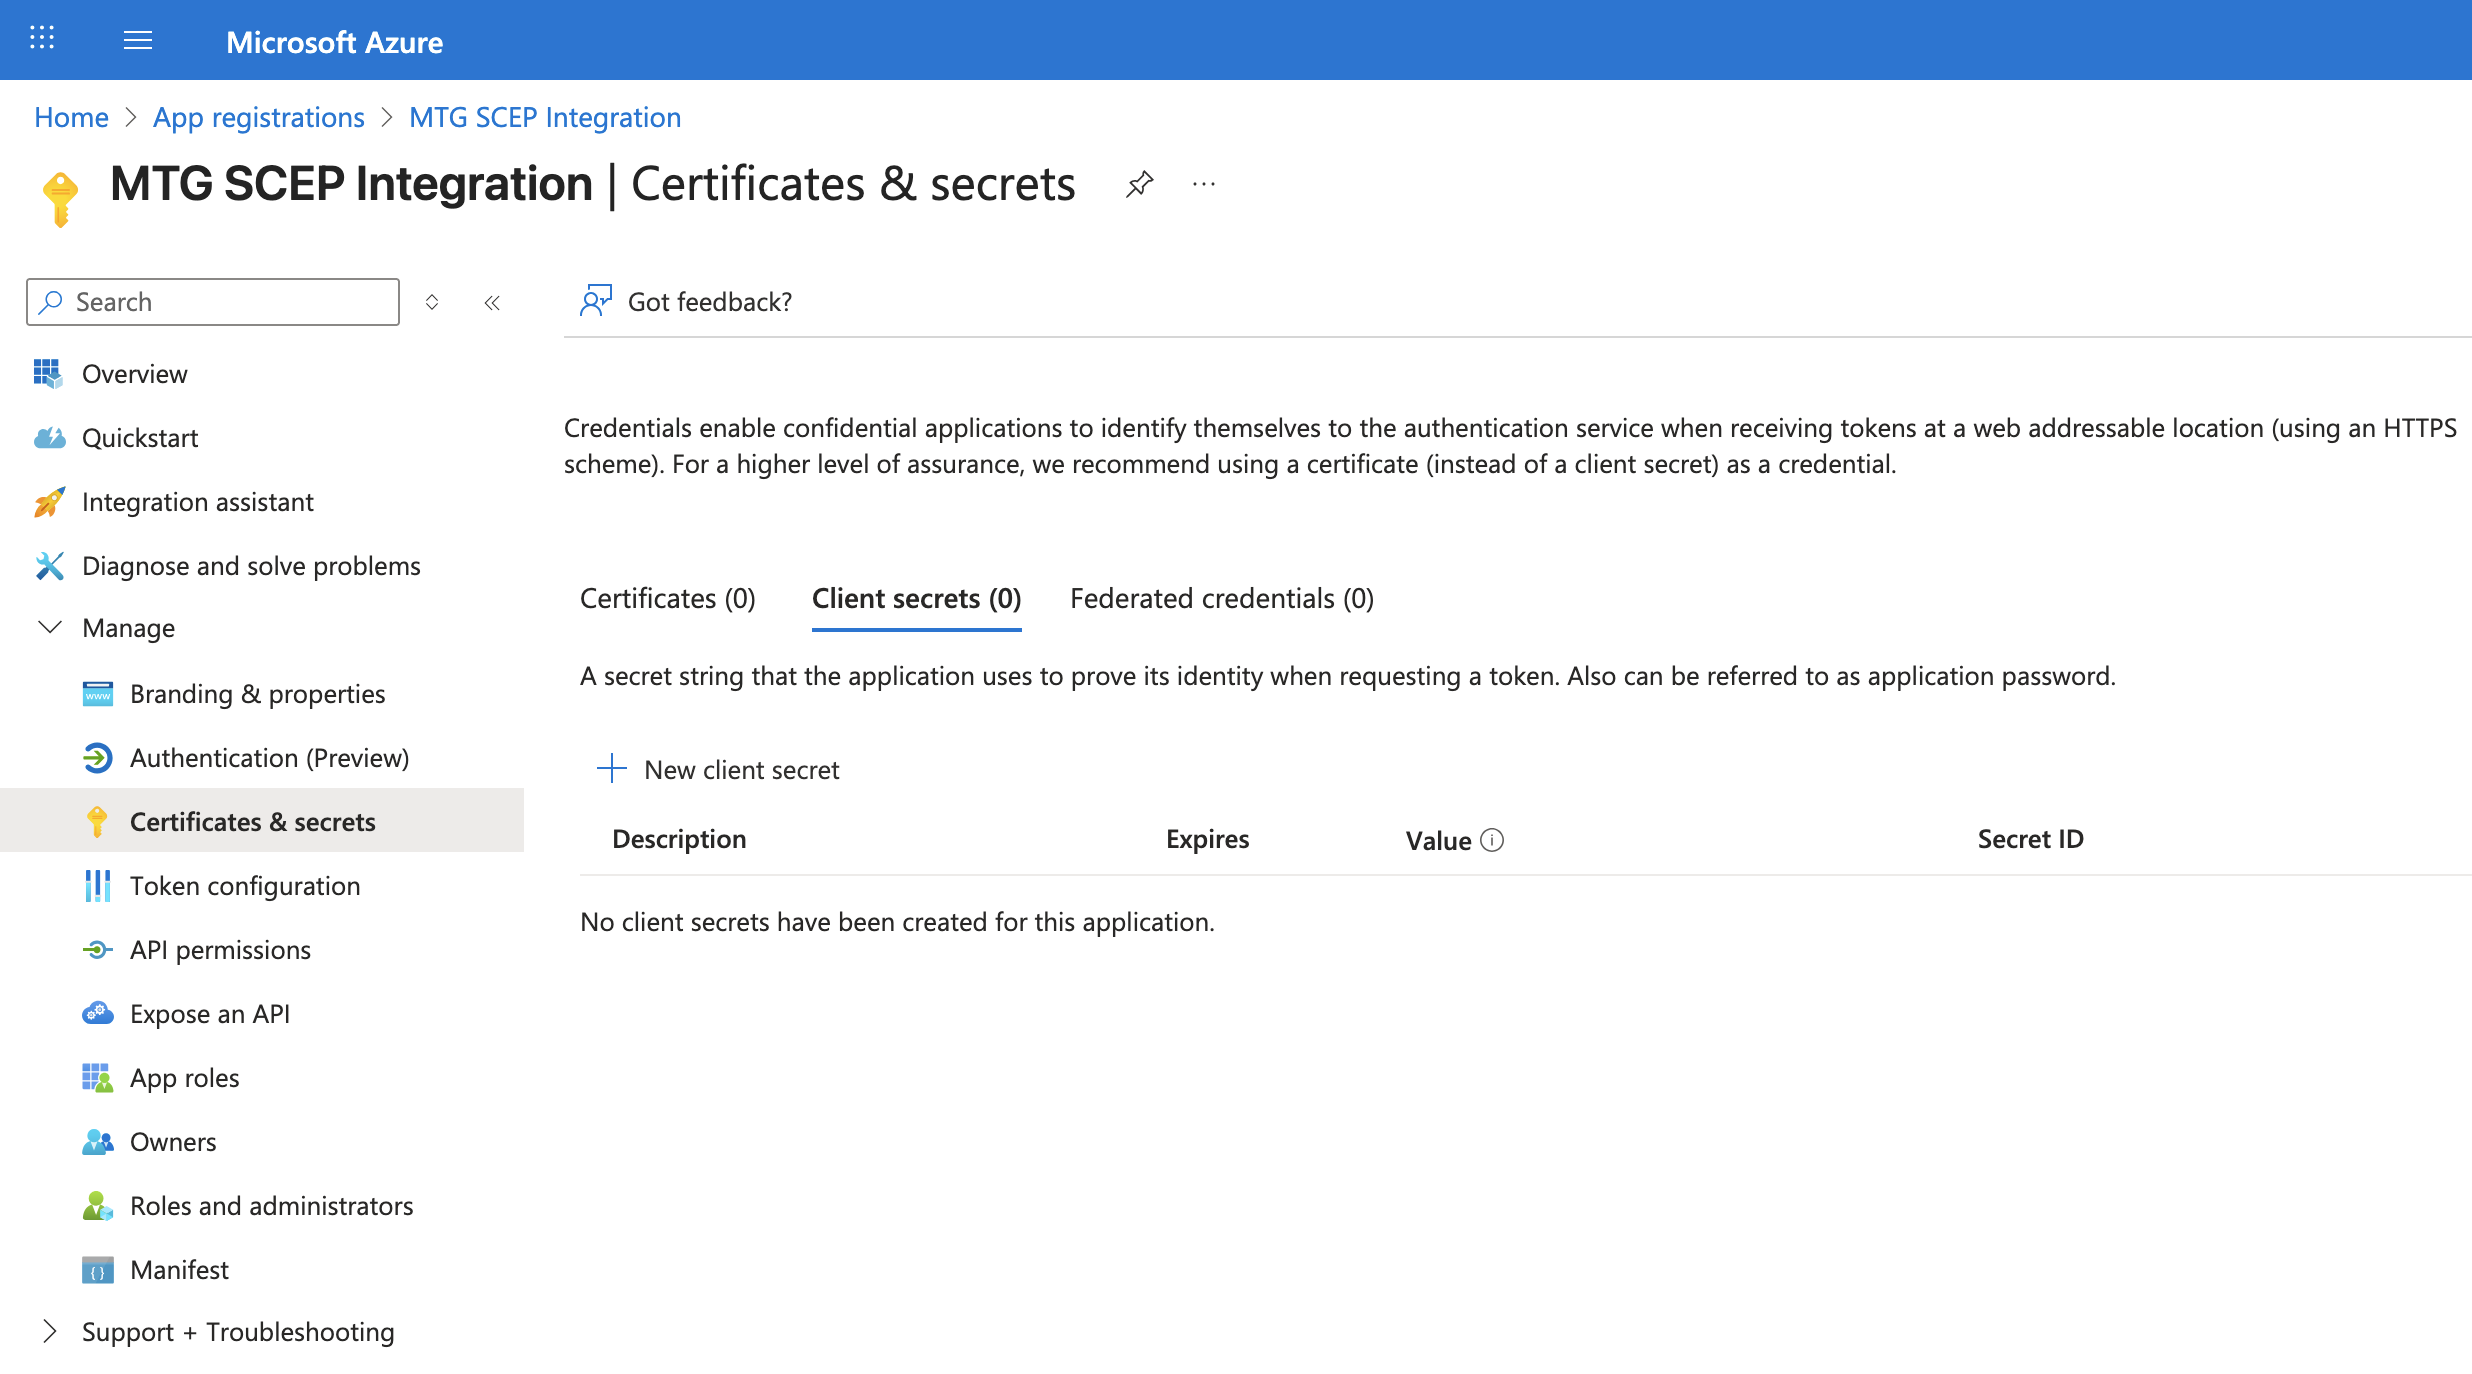Open the Certificates tab
The height and width of the screenshot is (1374, 2472).
click(666, 598)
